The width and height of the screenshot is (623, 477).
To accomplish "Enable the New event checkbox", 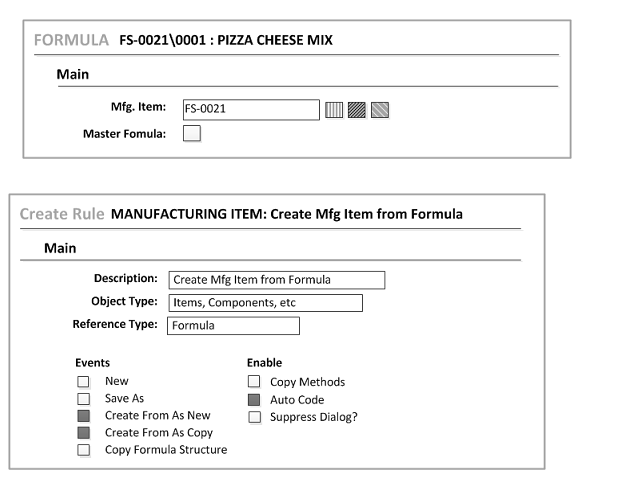I will 84,382.
